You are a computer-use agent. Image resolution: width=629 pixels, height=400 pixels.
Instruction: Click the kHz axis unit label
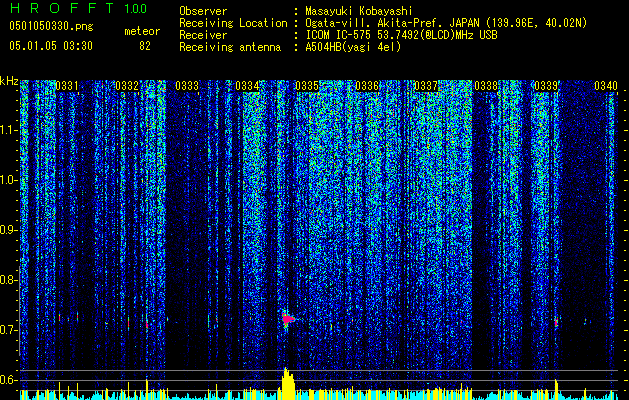(9, 81)
